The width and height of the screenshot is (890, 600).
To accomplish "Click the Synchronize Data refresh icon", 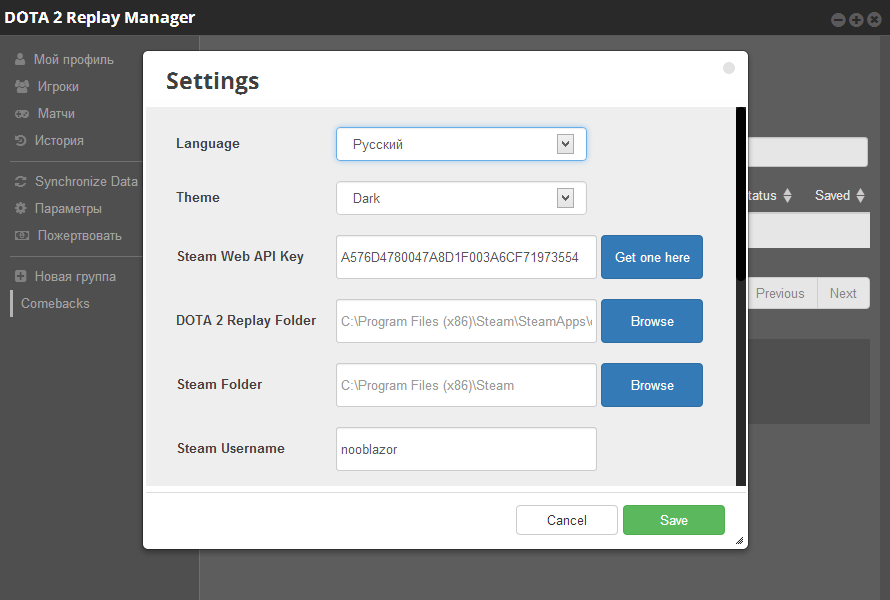I will (20, 182).
